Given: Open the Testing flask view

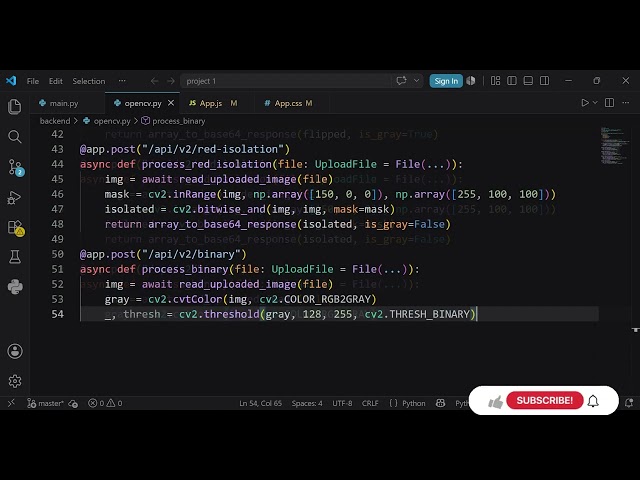Looking at the screenshot, I should [15, 257].
